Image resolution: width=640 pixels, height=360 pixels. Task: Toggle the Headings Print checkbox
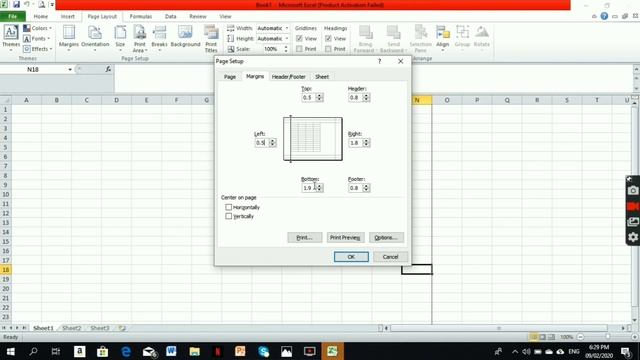(x=328, y=49)
